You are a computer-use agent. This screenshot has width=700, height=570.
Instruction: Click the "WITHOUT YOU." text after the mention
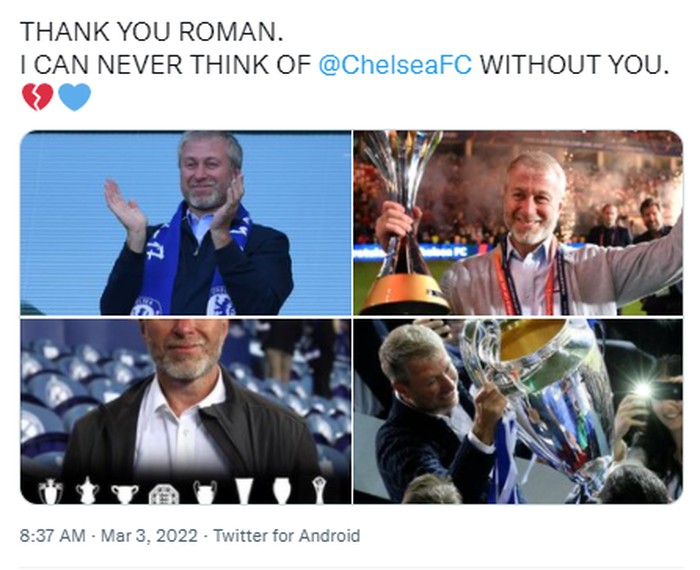pos(572,65)
